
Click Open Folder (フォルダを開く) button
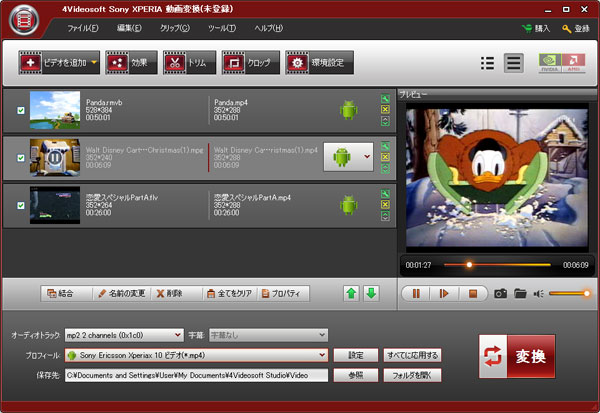(x=412, y=375)
